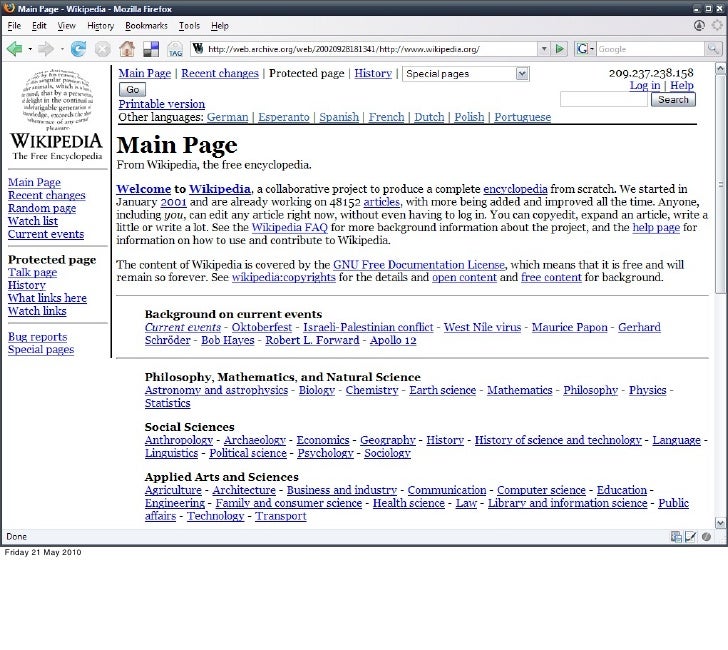
Task: Expand the Special pages dropdown list
Action: 522,74
